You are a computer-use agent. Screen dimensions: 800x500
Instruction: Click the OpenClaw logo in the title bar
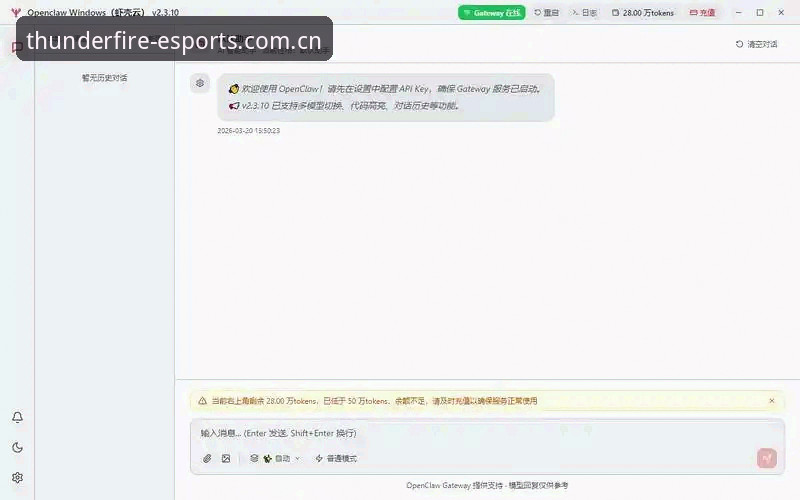(15, 13)
